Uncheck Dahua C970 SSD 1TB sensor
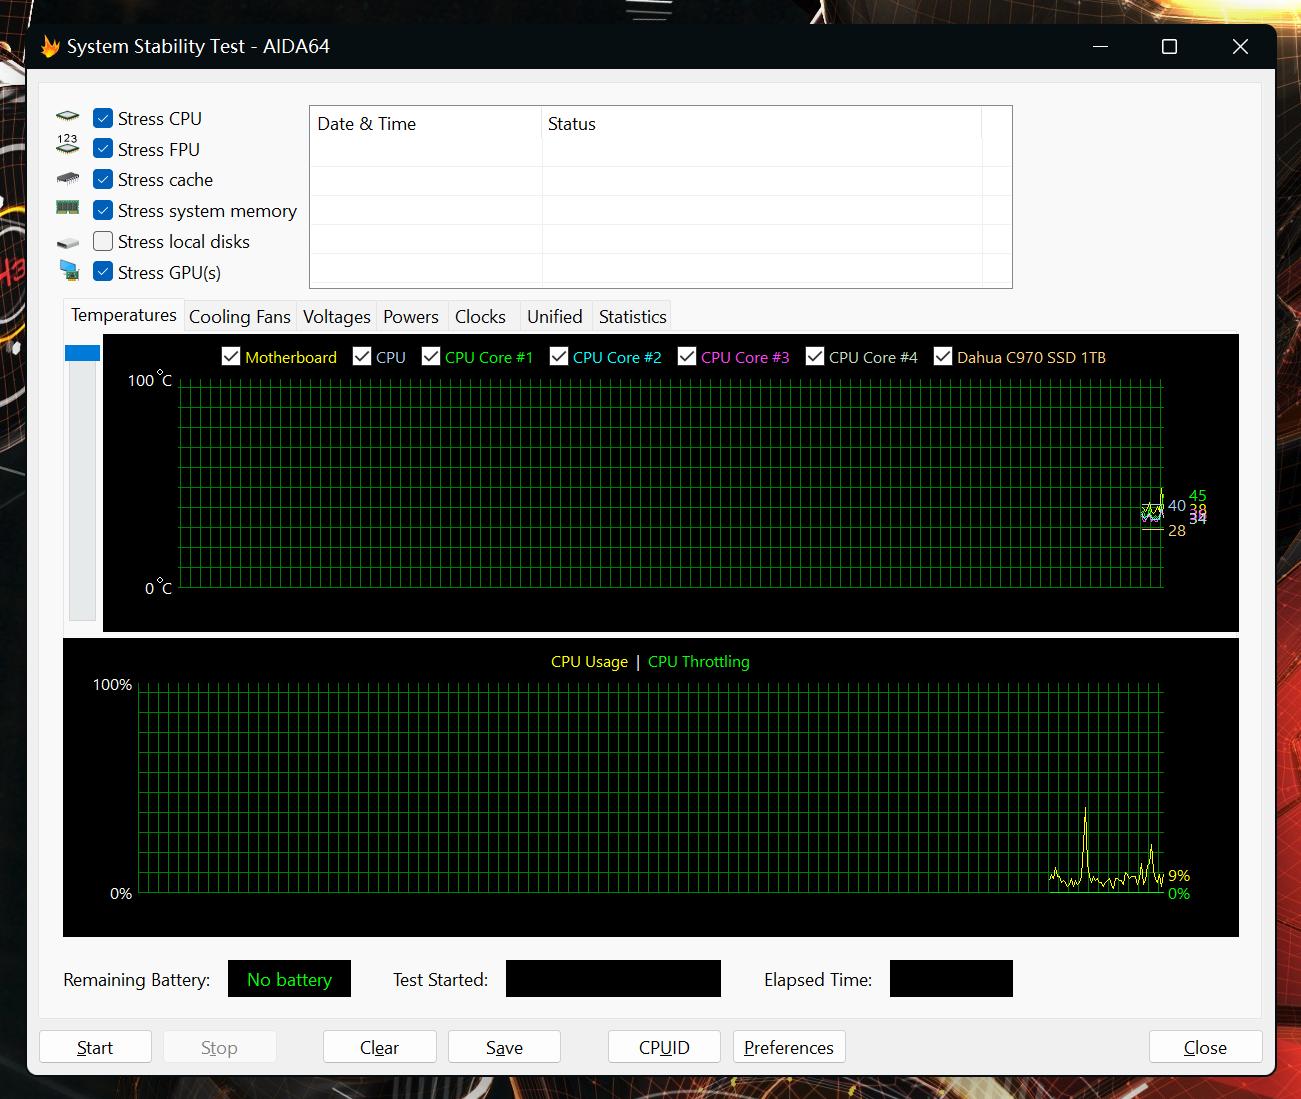1301x1099 pixels. 943,357
